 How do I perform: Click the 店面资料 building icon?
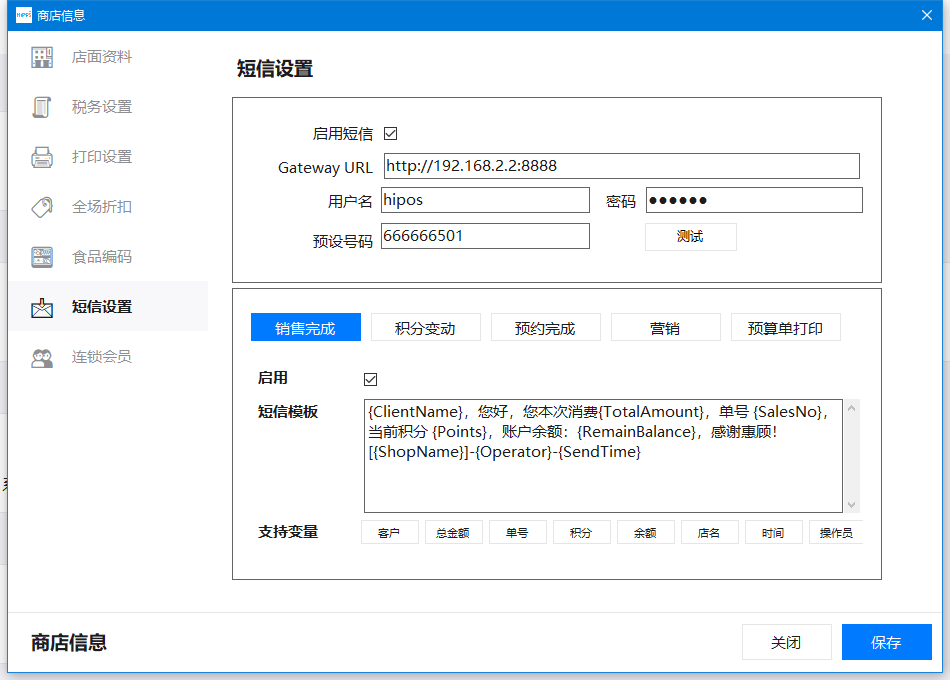tap(42, 57)
